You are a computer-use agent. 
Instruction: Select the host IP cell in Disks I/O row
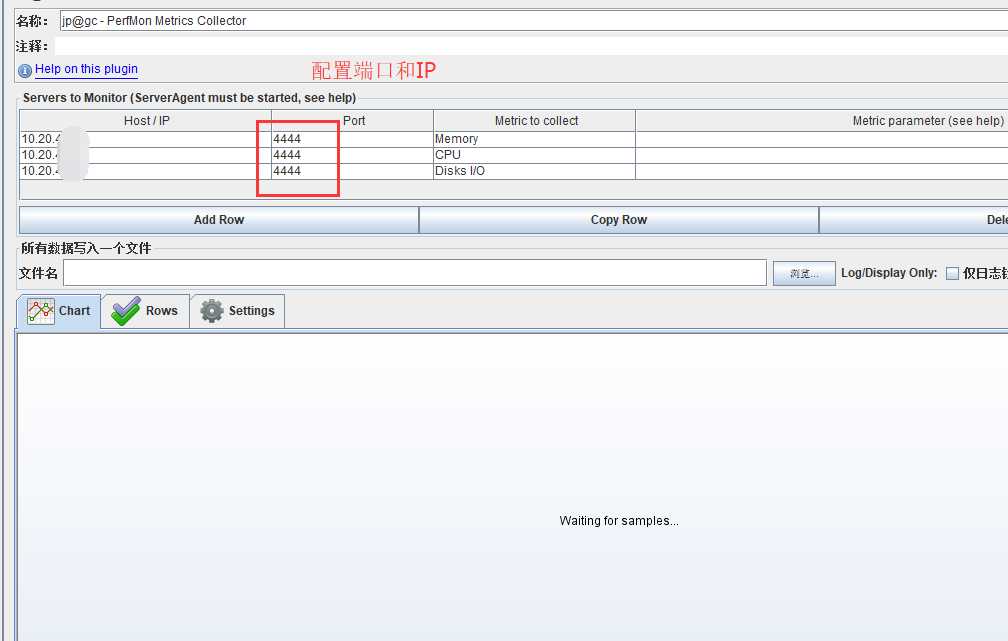tap(145, 171)
